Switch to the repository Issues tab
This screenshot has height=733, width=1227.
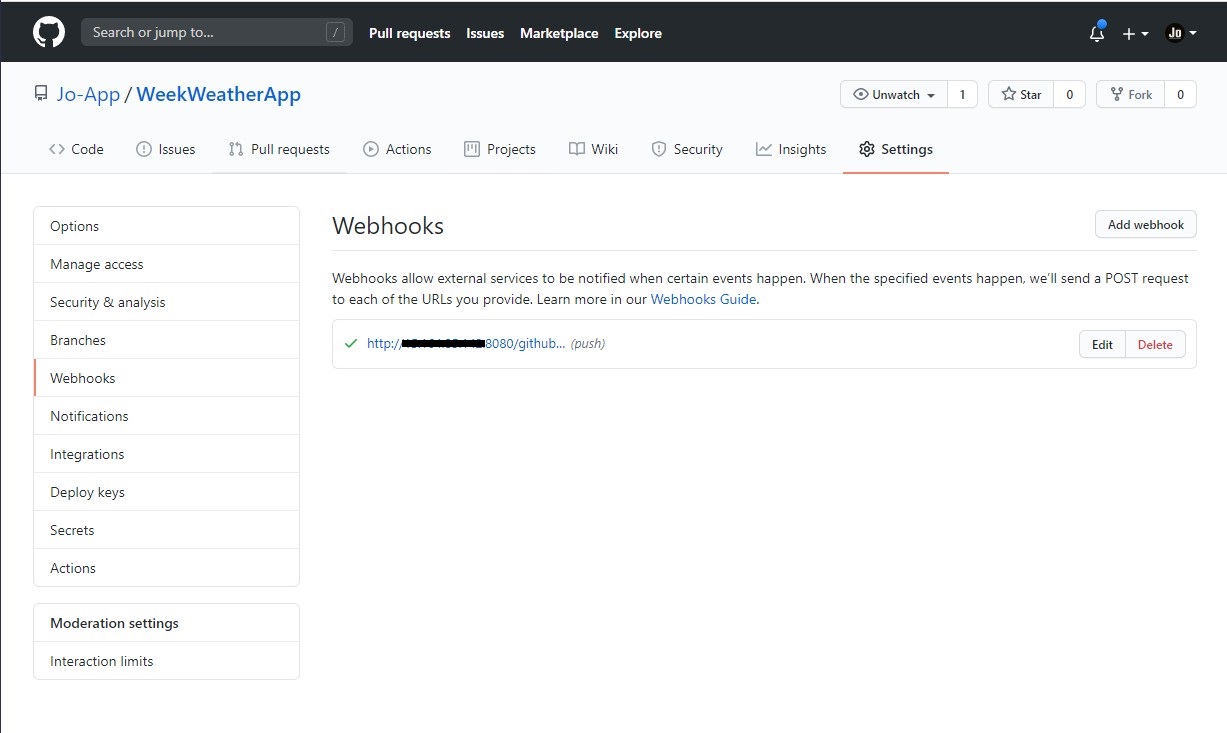click(x=166, y=149)
